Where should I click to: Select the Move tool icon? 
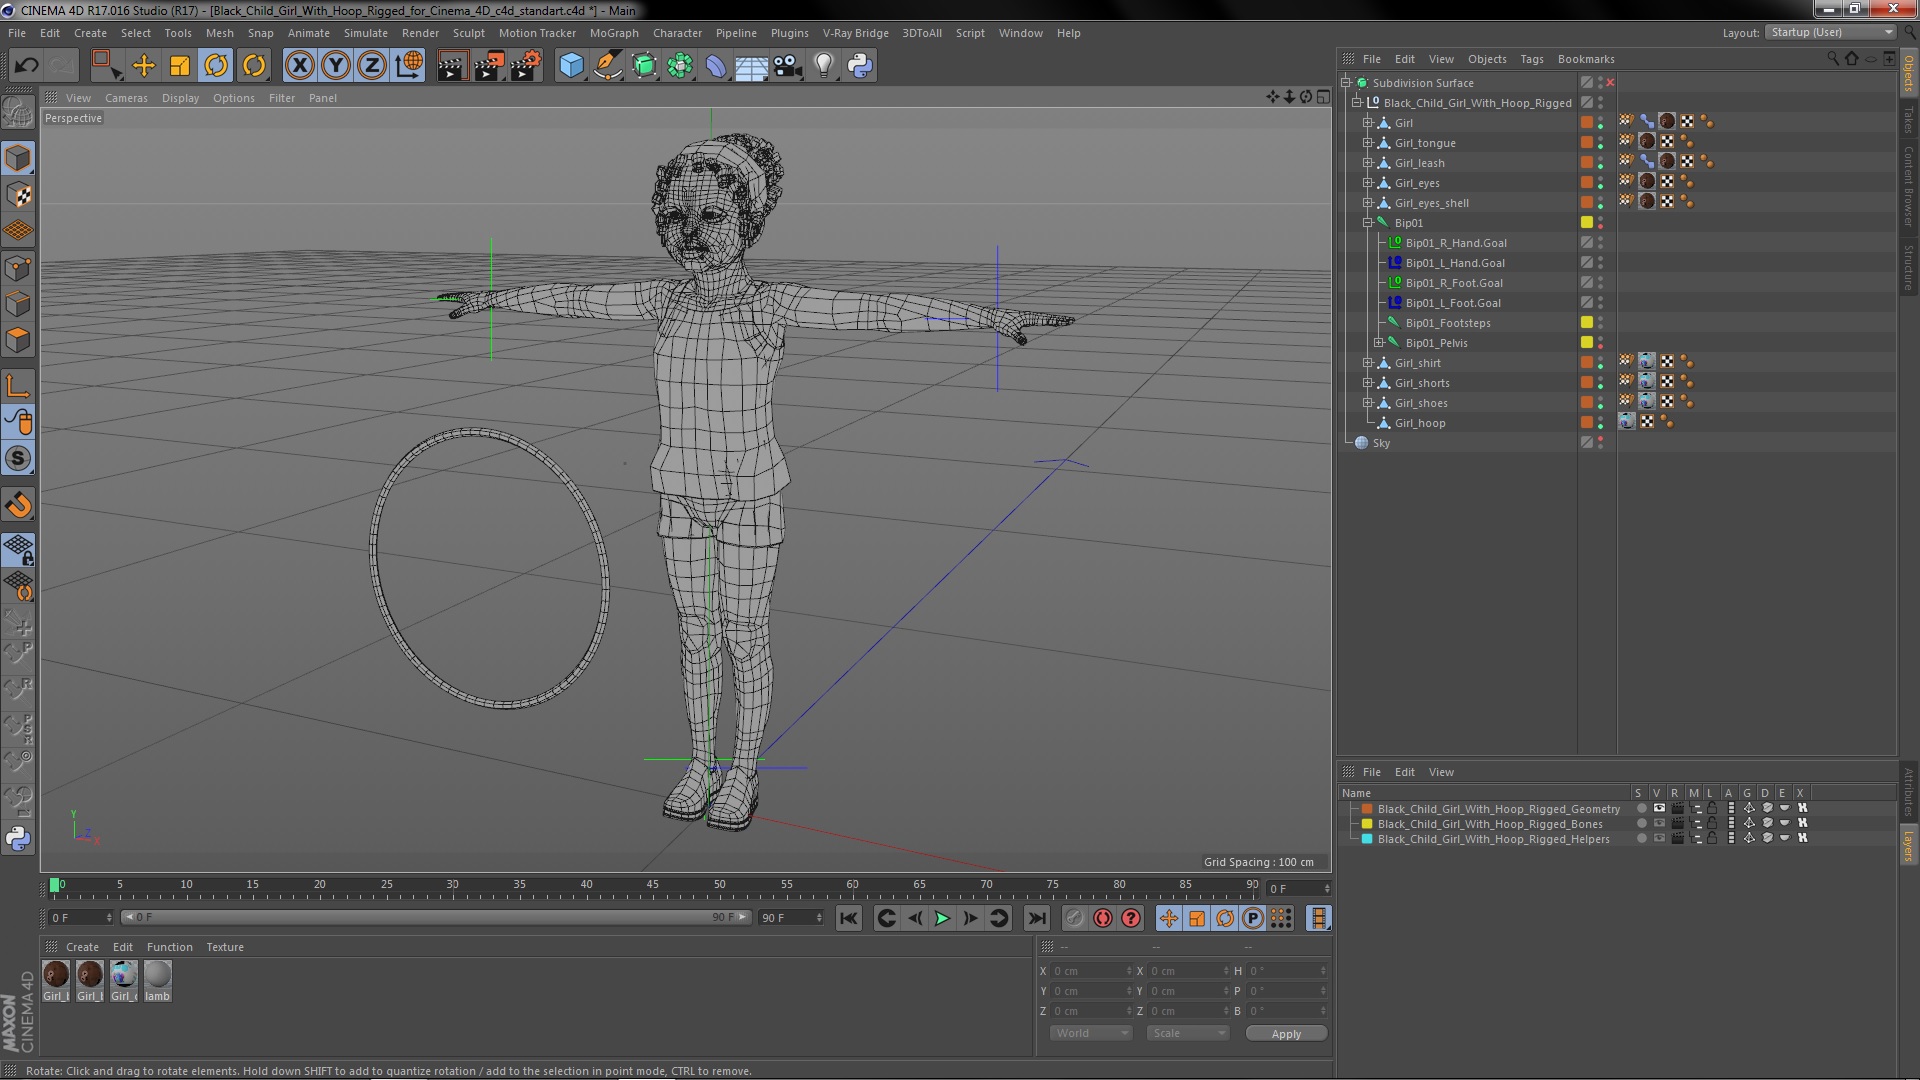144,66
